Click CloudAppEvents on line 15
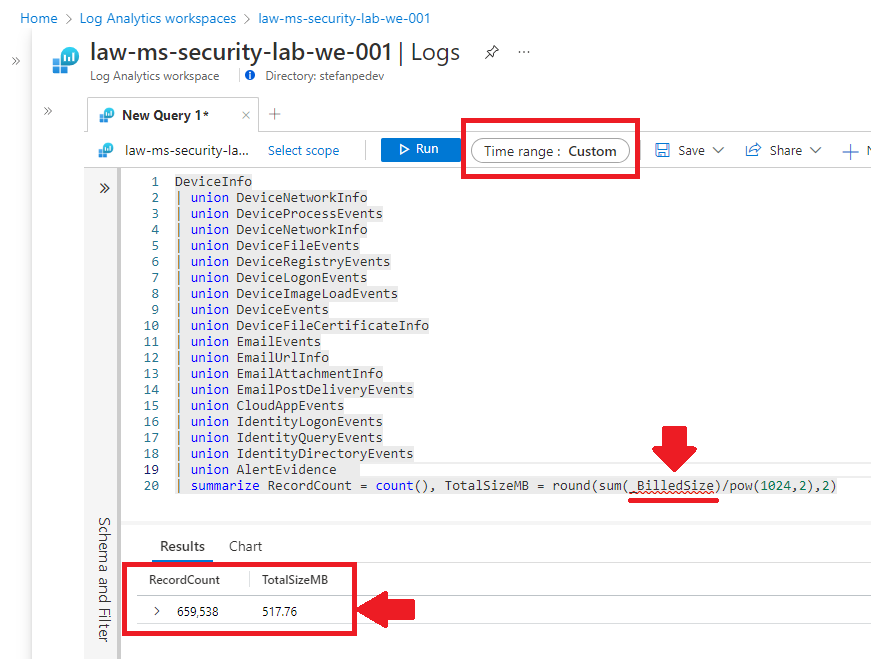The image size is (871, 659). point(291,406)
